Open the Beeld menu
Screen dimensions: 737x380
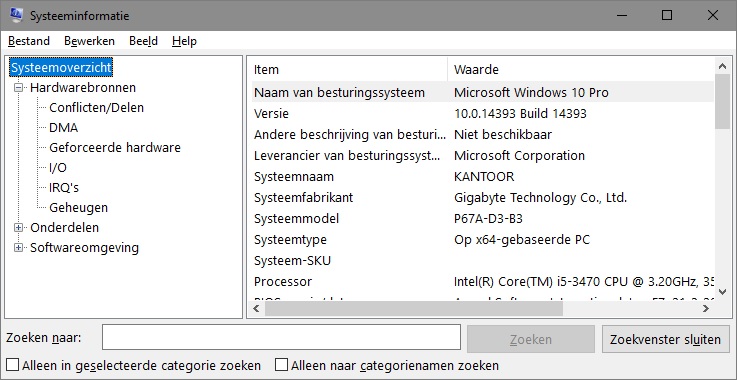click(143, 41)
